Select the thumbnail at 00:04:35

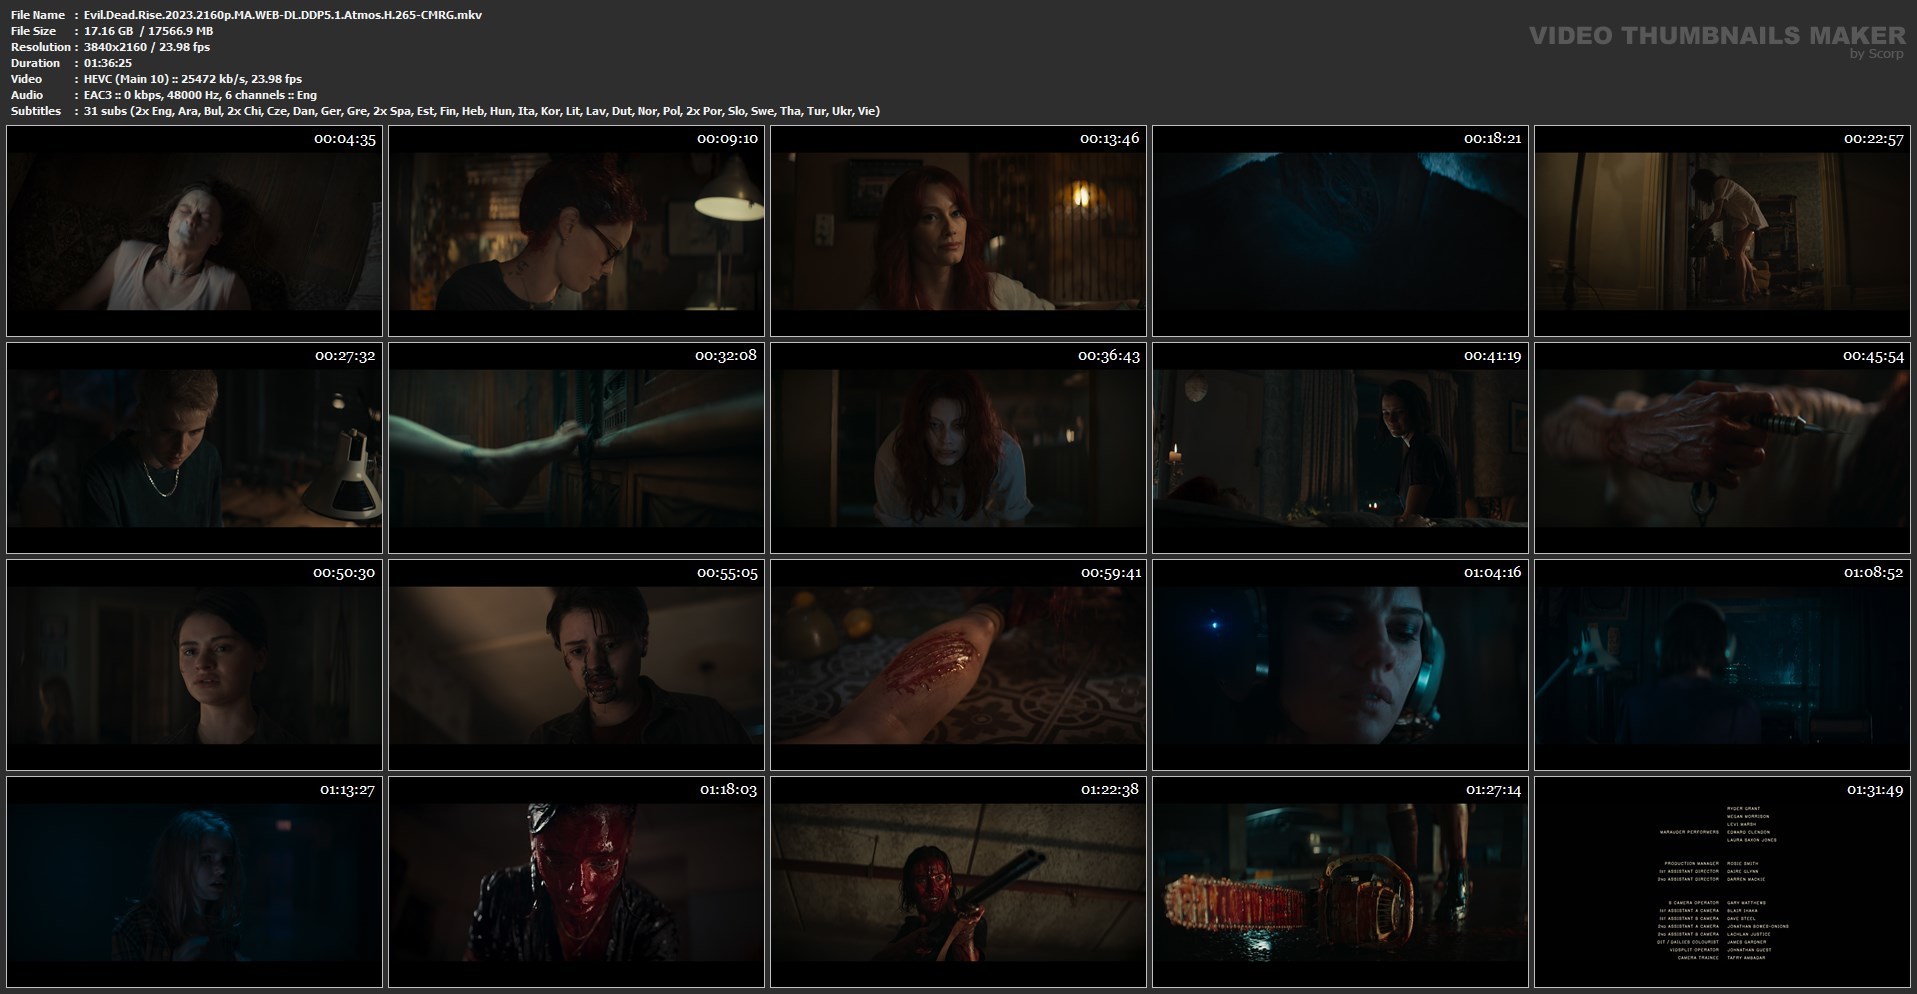[194, 231]
